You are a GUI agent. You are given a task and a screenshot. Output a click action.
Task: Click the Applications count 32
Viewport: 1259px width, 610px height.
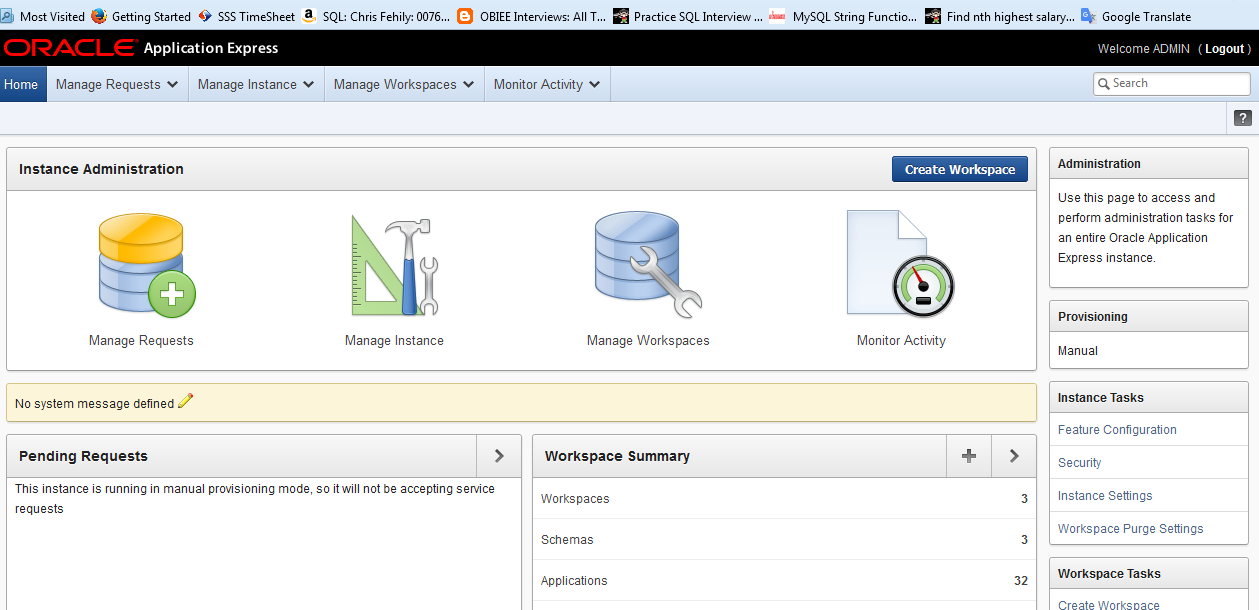click(x=1021, y=581)
